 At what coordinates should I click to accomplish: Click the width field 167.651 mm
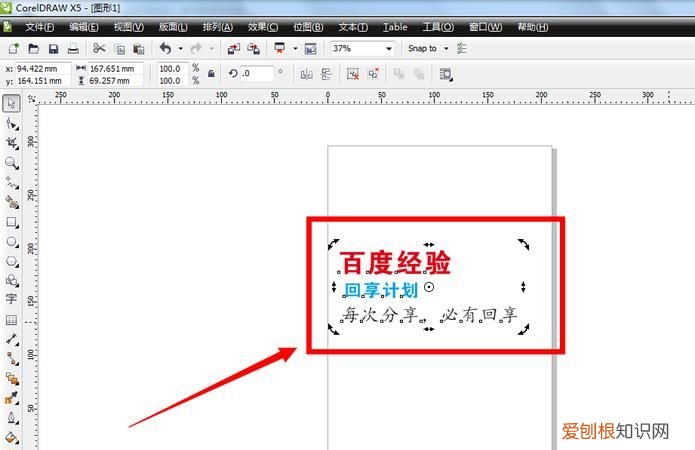(116, 69)
